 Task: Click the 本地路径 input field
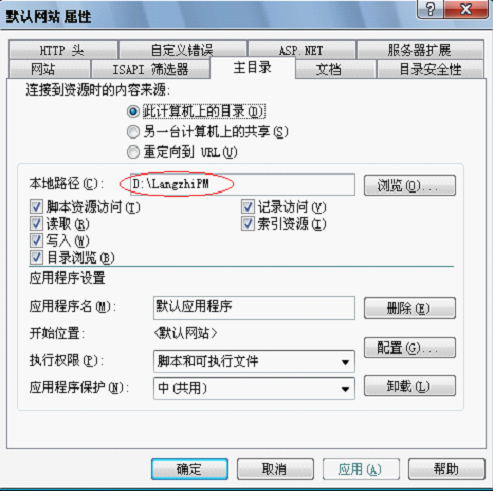point(242,184)
